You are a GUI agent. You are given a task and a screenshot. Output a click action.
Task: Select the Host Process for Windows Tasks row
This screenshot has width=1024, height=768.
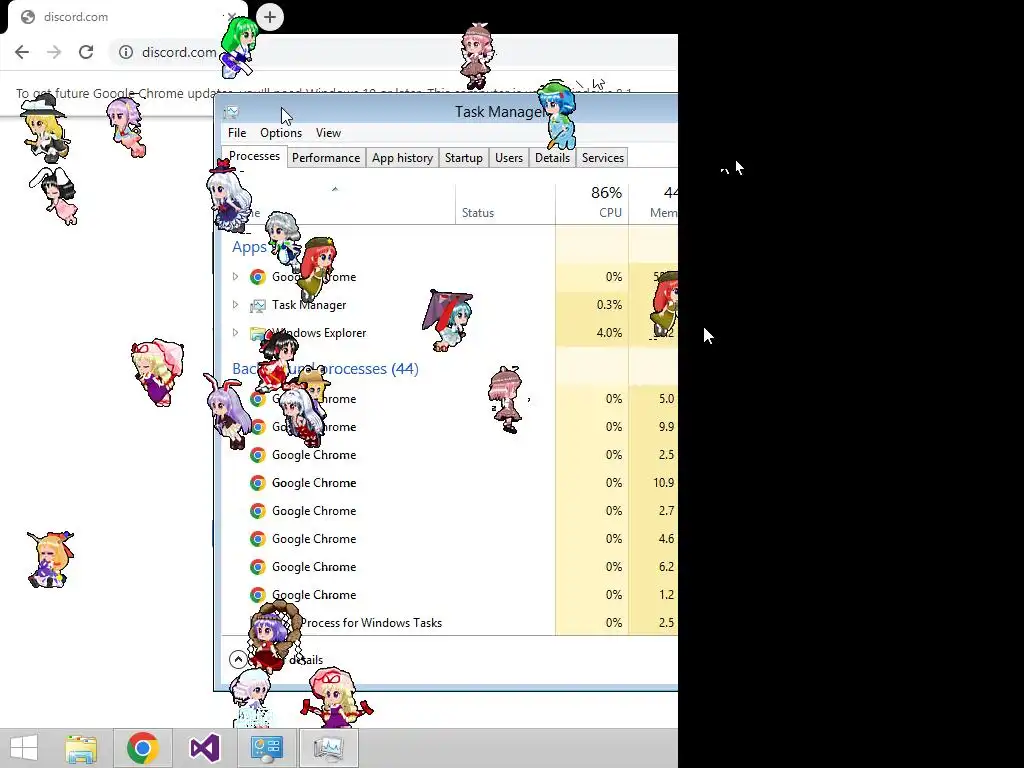[x=450, y=623]
